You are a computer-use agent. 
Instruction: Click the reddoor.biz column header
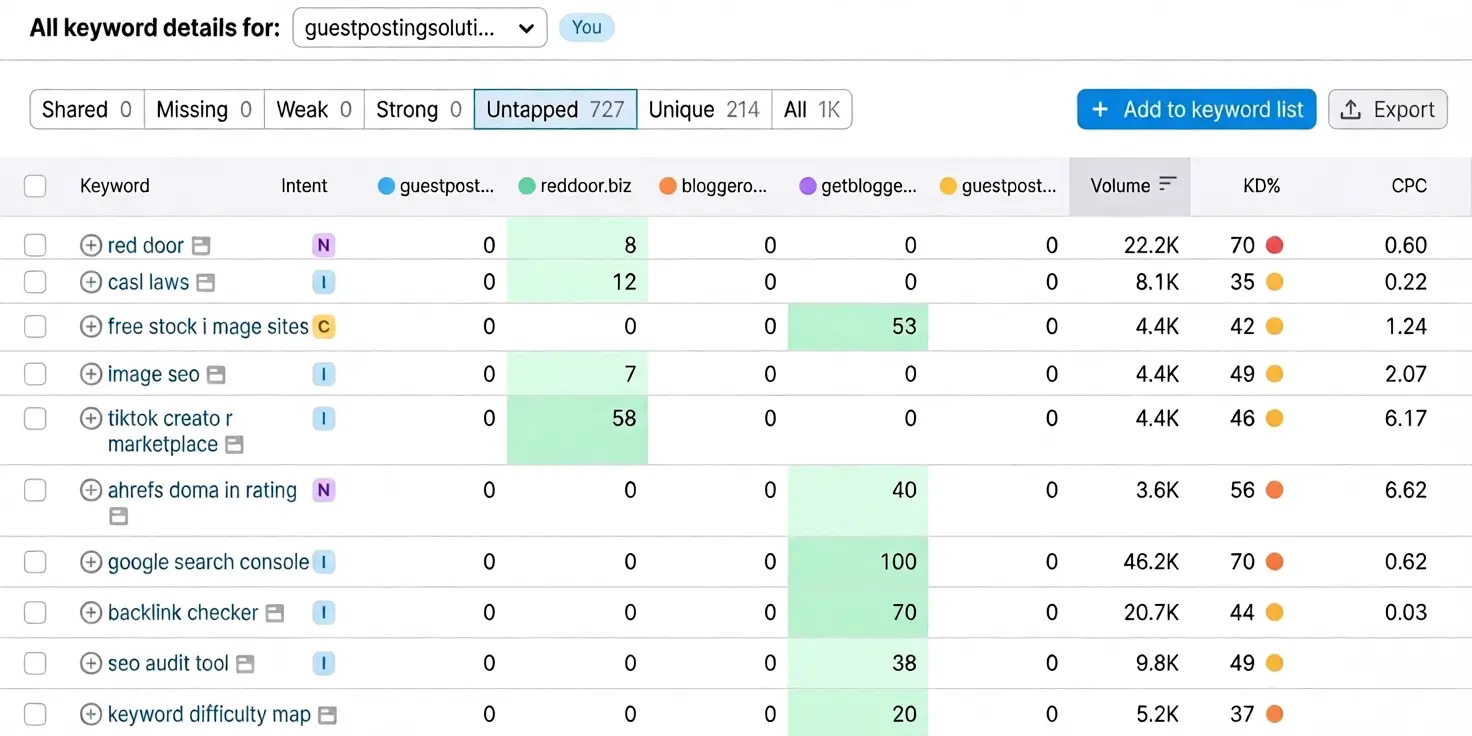pos(576,186)
